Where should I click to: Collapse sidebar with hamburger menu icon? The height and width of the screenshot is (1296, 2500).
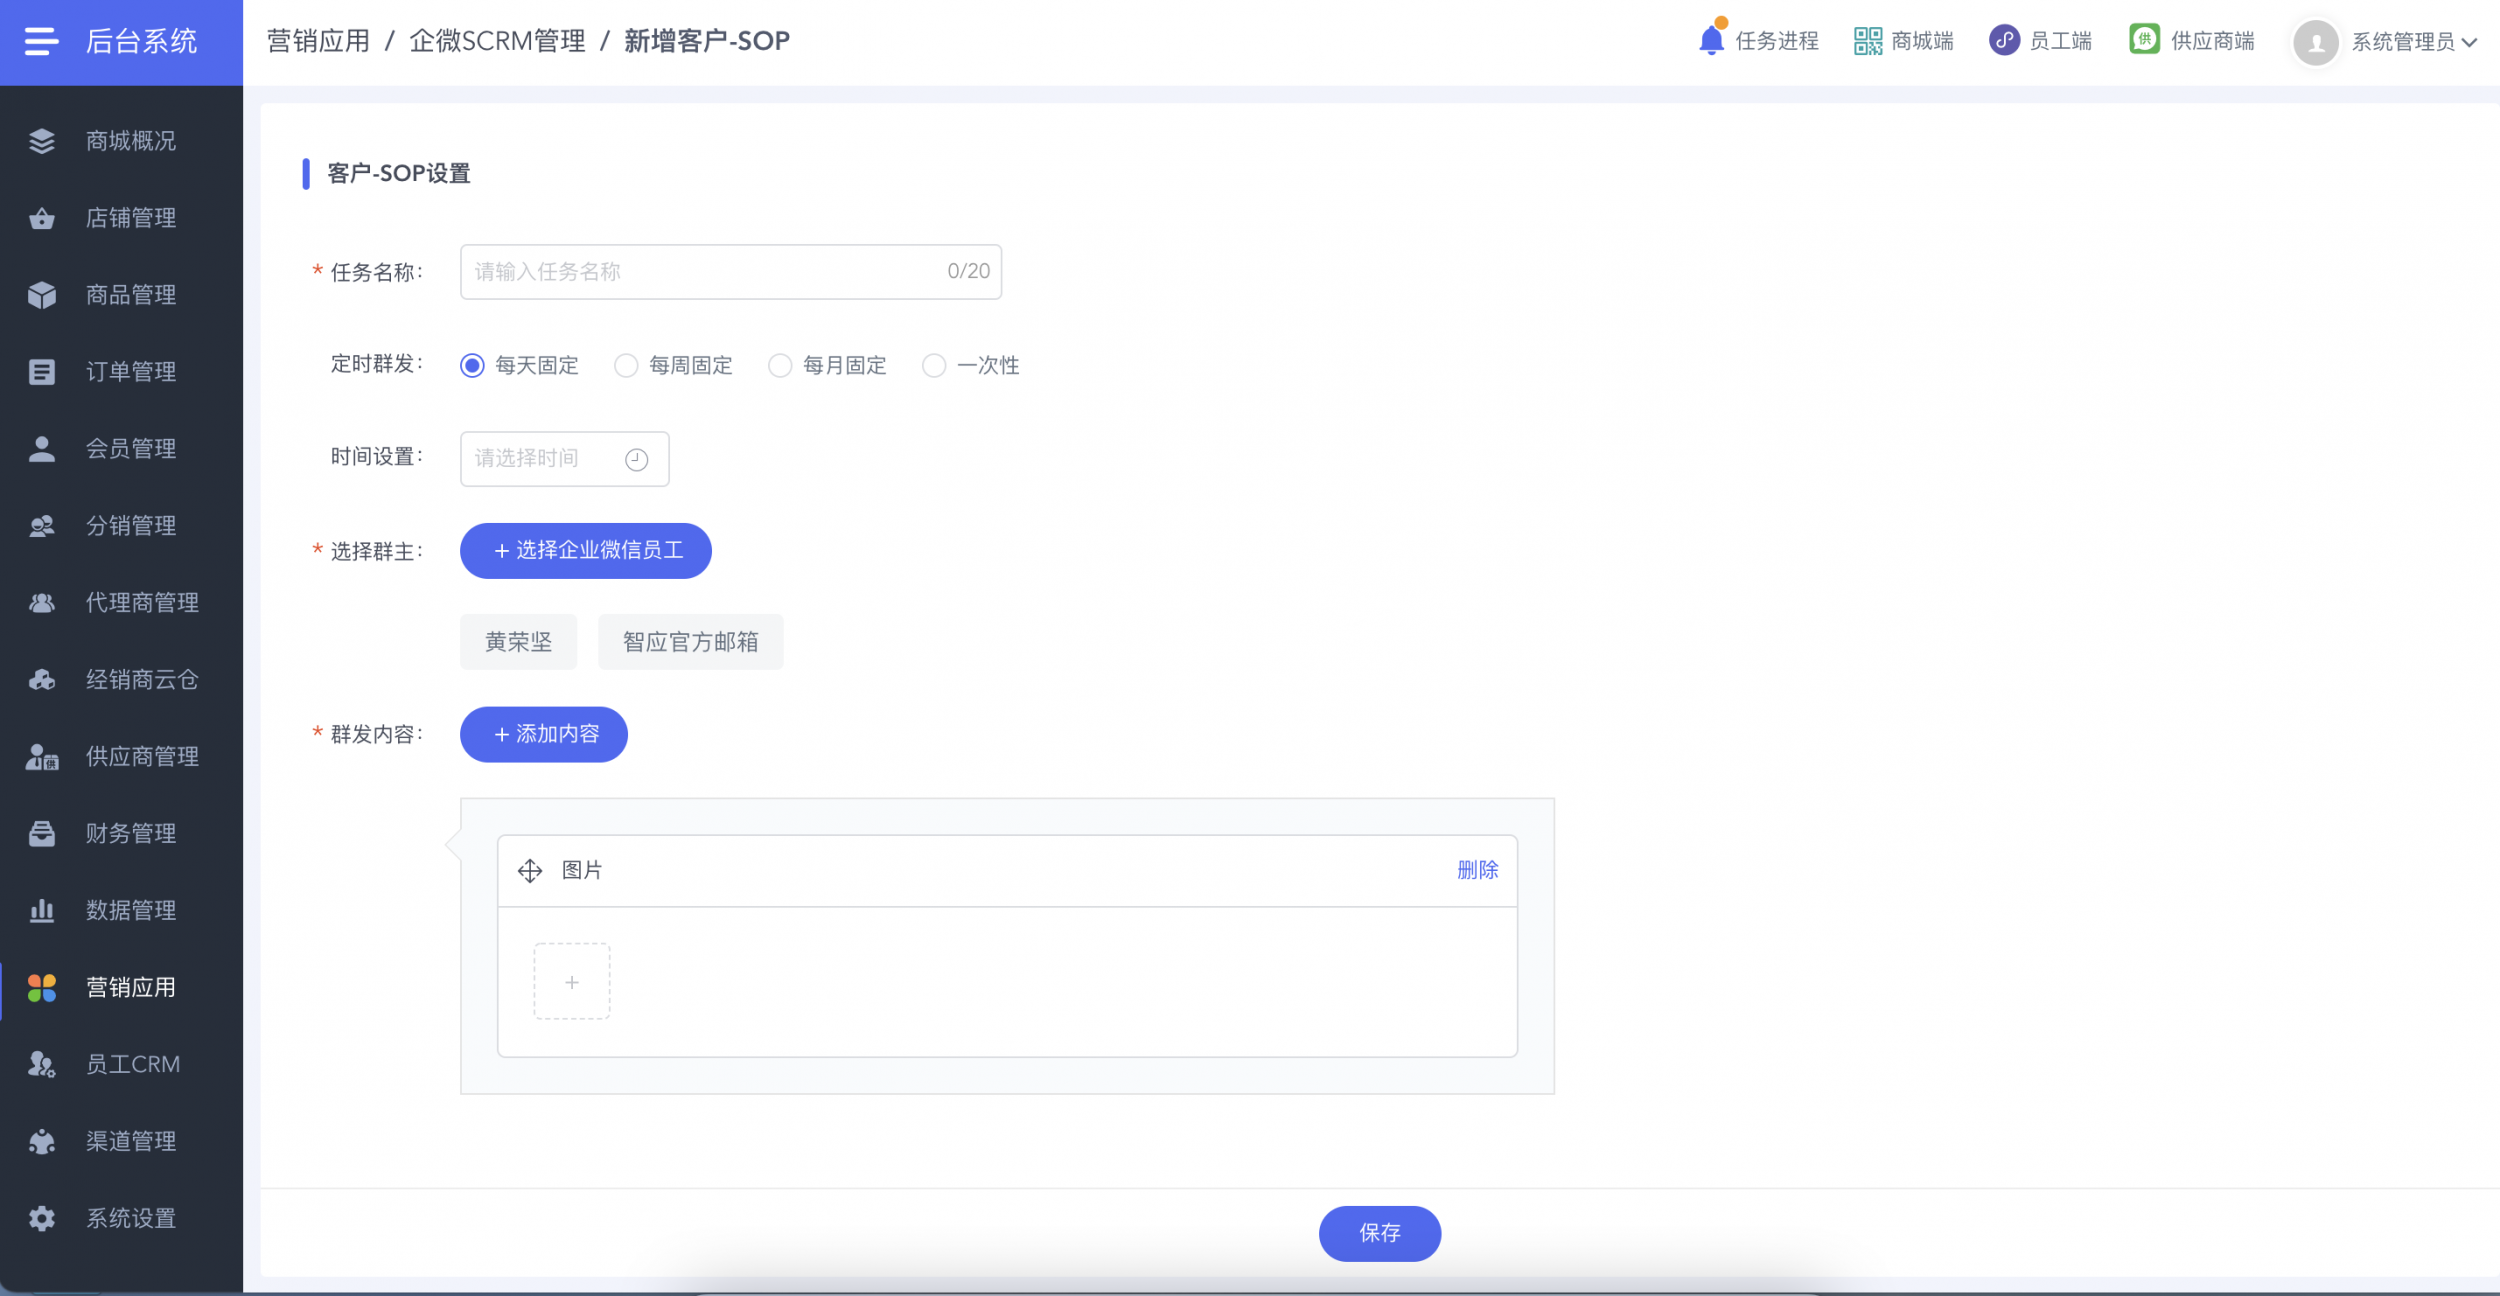(x=41, y=41)
